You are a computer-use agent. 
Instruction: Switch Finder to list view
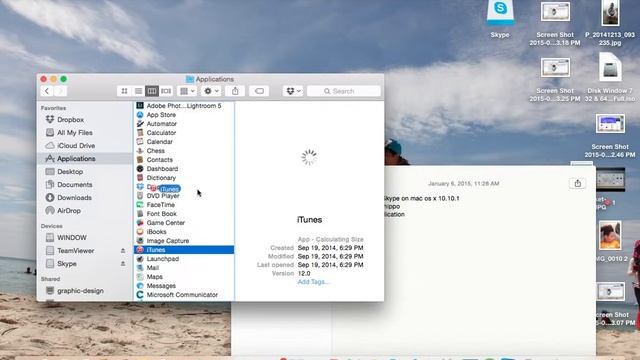click(138, 91)
